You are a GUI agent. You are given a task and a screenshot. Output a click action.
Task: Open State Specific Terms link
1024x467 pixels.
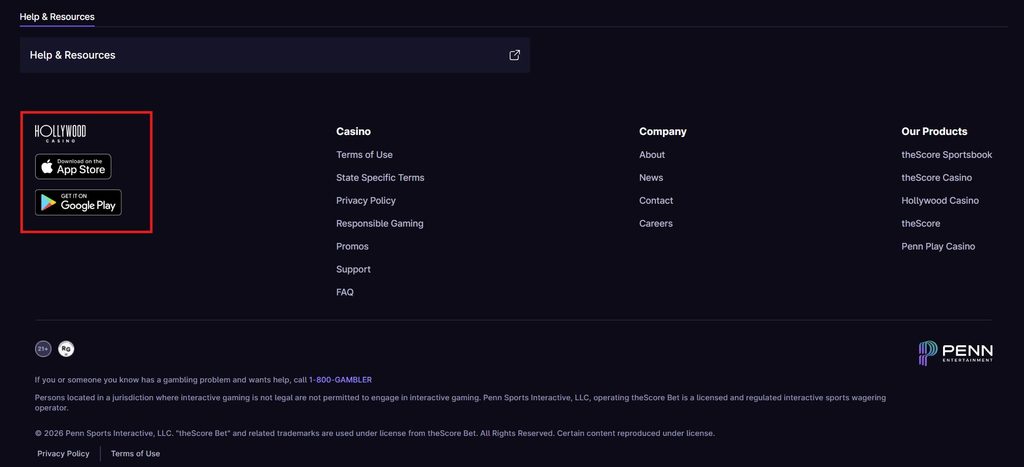[x=380, y=178]
